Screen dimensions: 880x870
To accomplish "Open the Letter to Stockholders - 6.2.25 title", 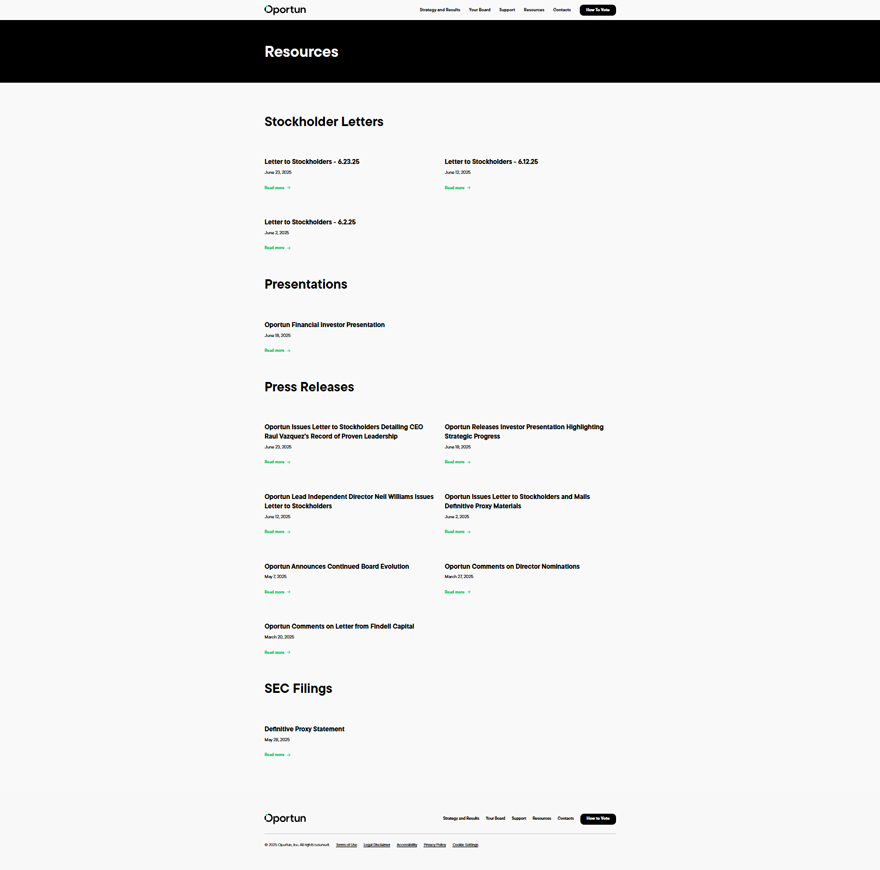I will [x=310, y=222].
